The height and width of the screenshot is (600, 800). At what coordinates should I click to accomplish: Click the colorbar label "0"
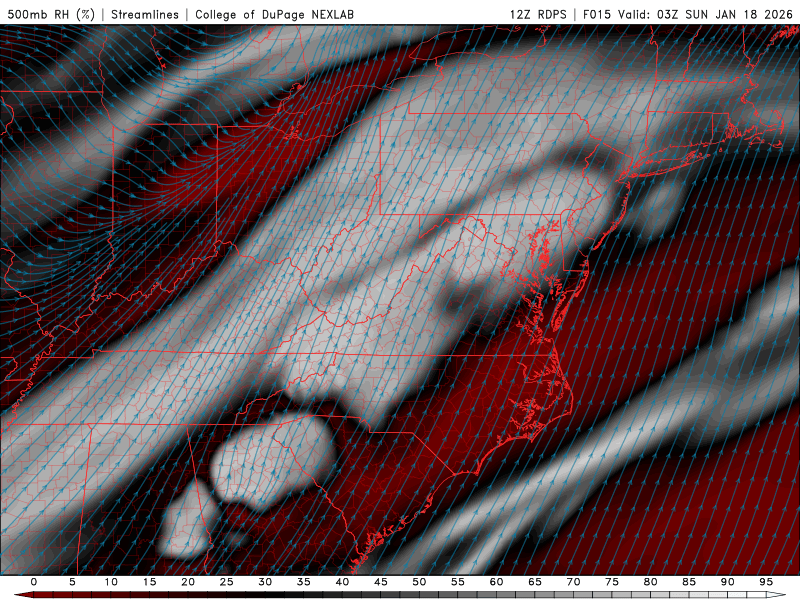34,582
